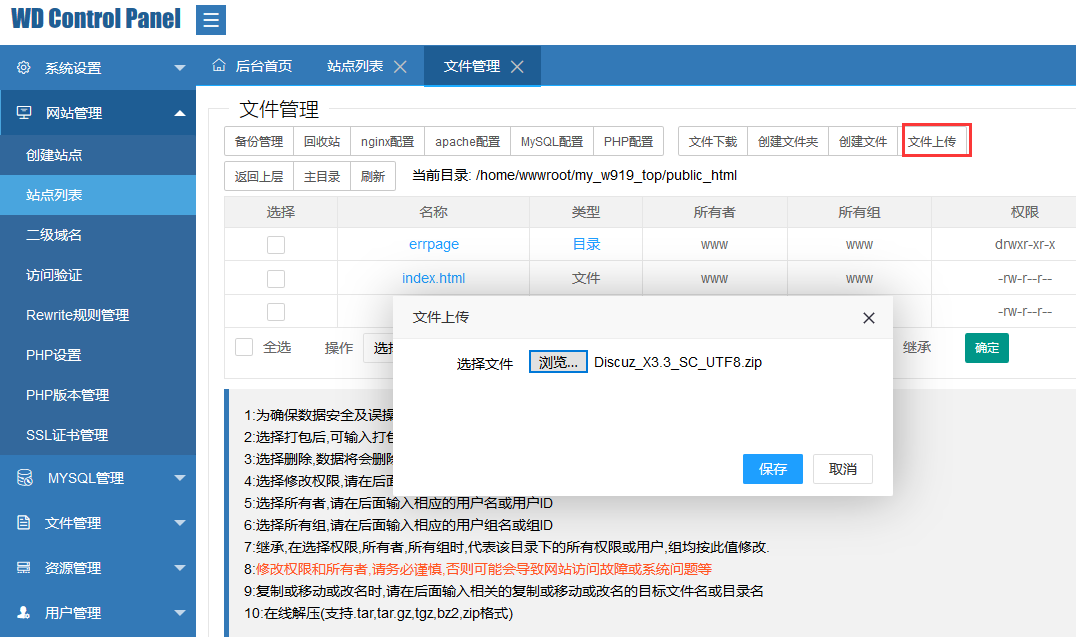Collapse the 网站管理 menu section

point(180,113)
